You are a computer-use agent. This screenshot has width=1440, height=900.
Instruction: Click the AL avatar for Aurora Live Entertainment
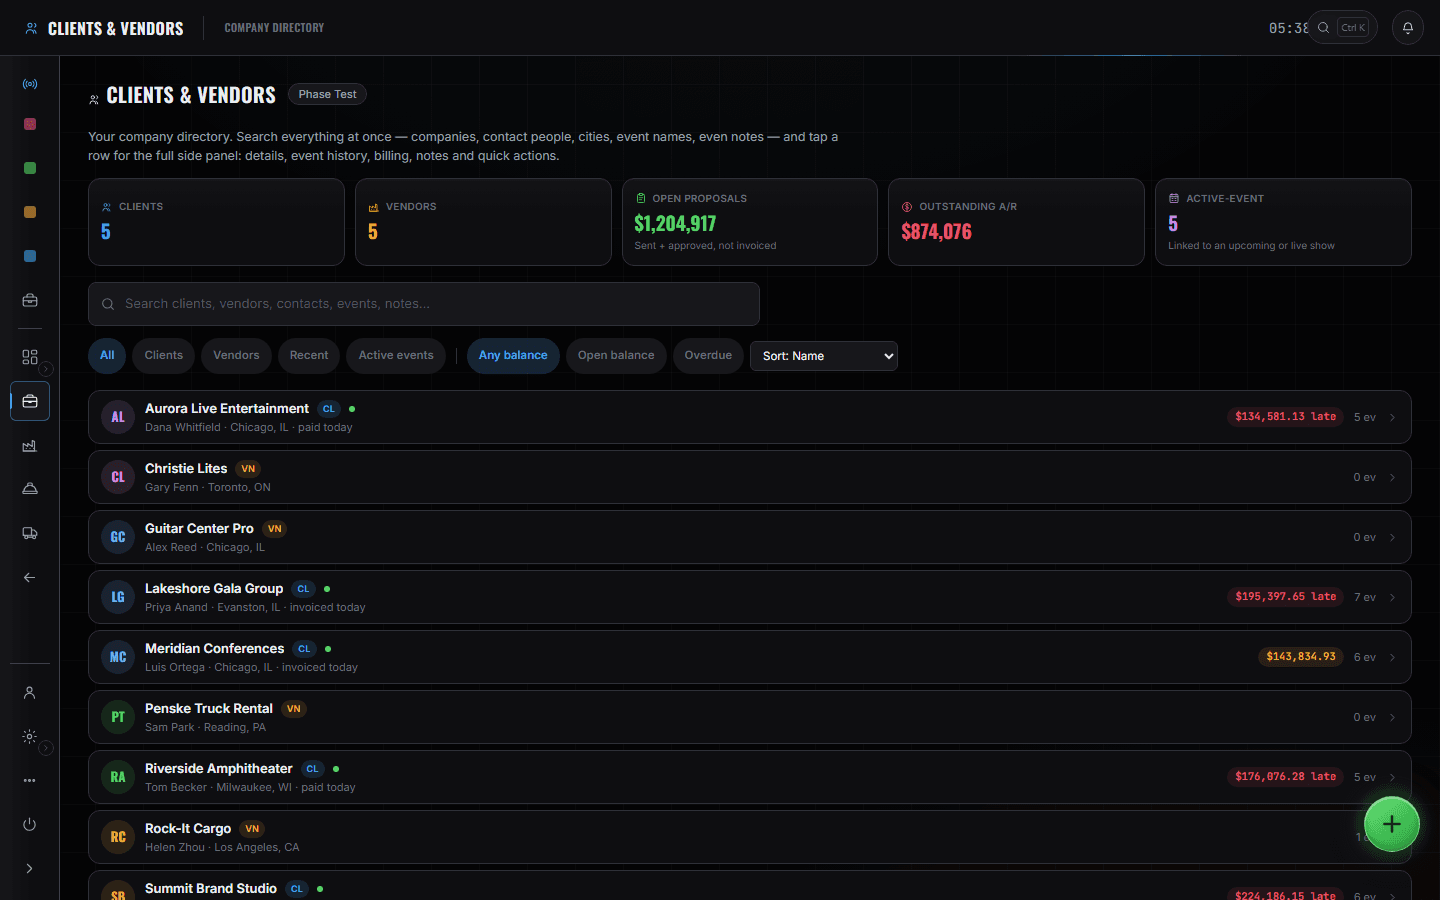tap(118, 417)
